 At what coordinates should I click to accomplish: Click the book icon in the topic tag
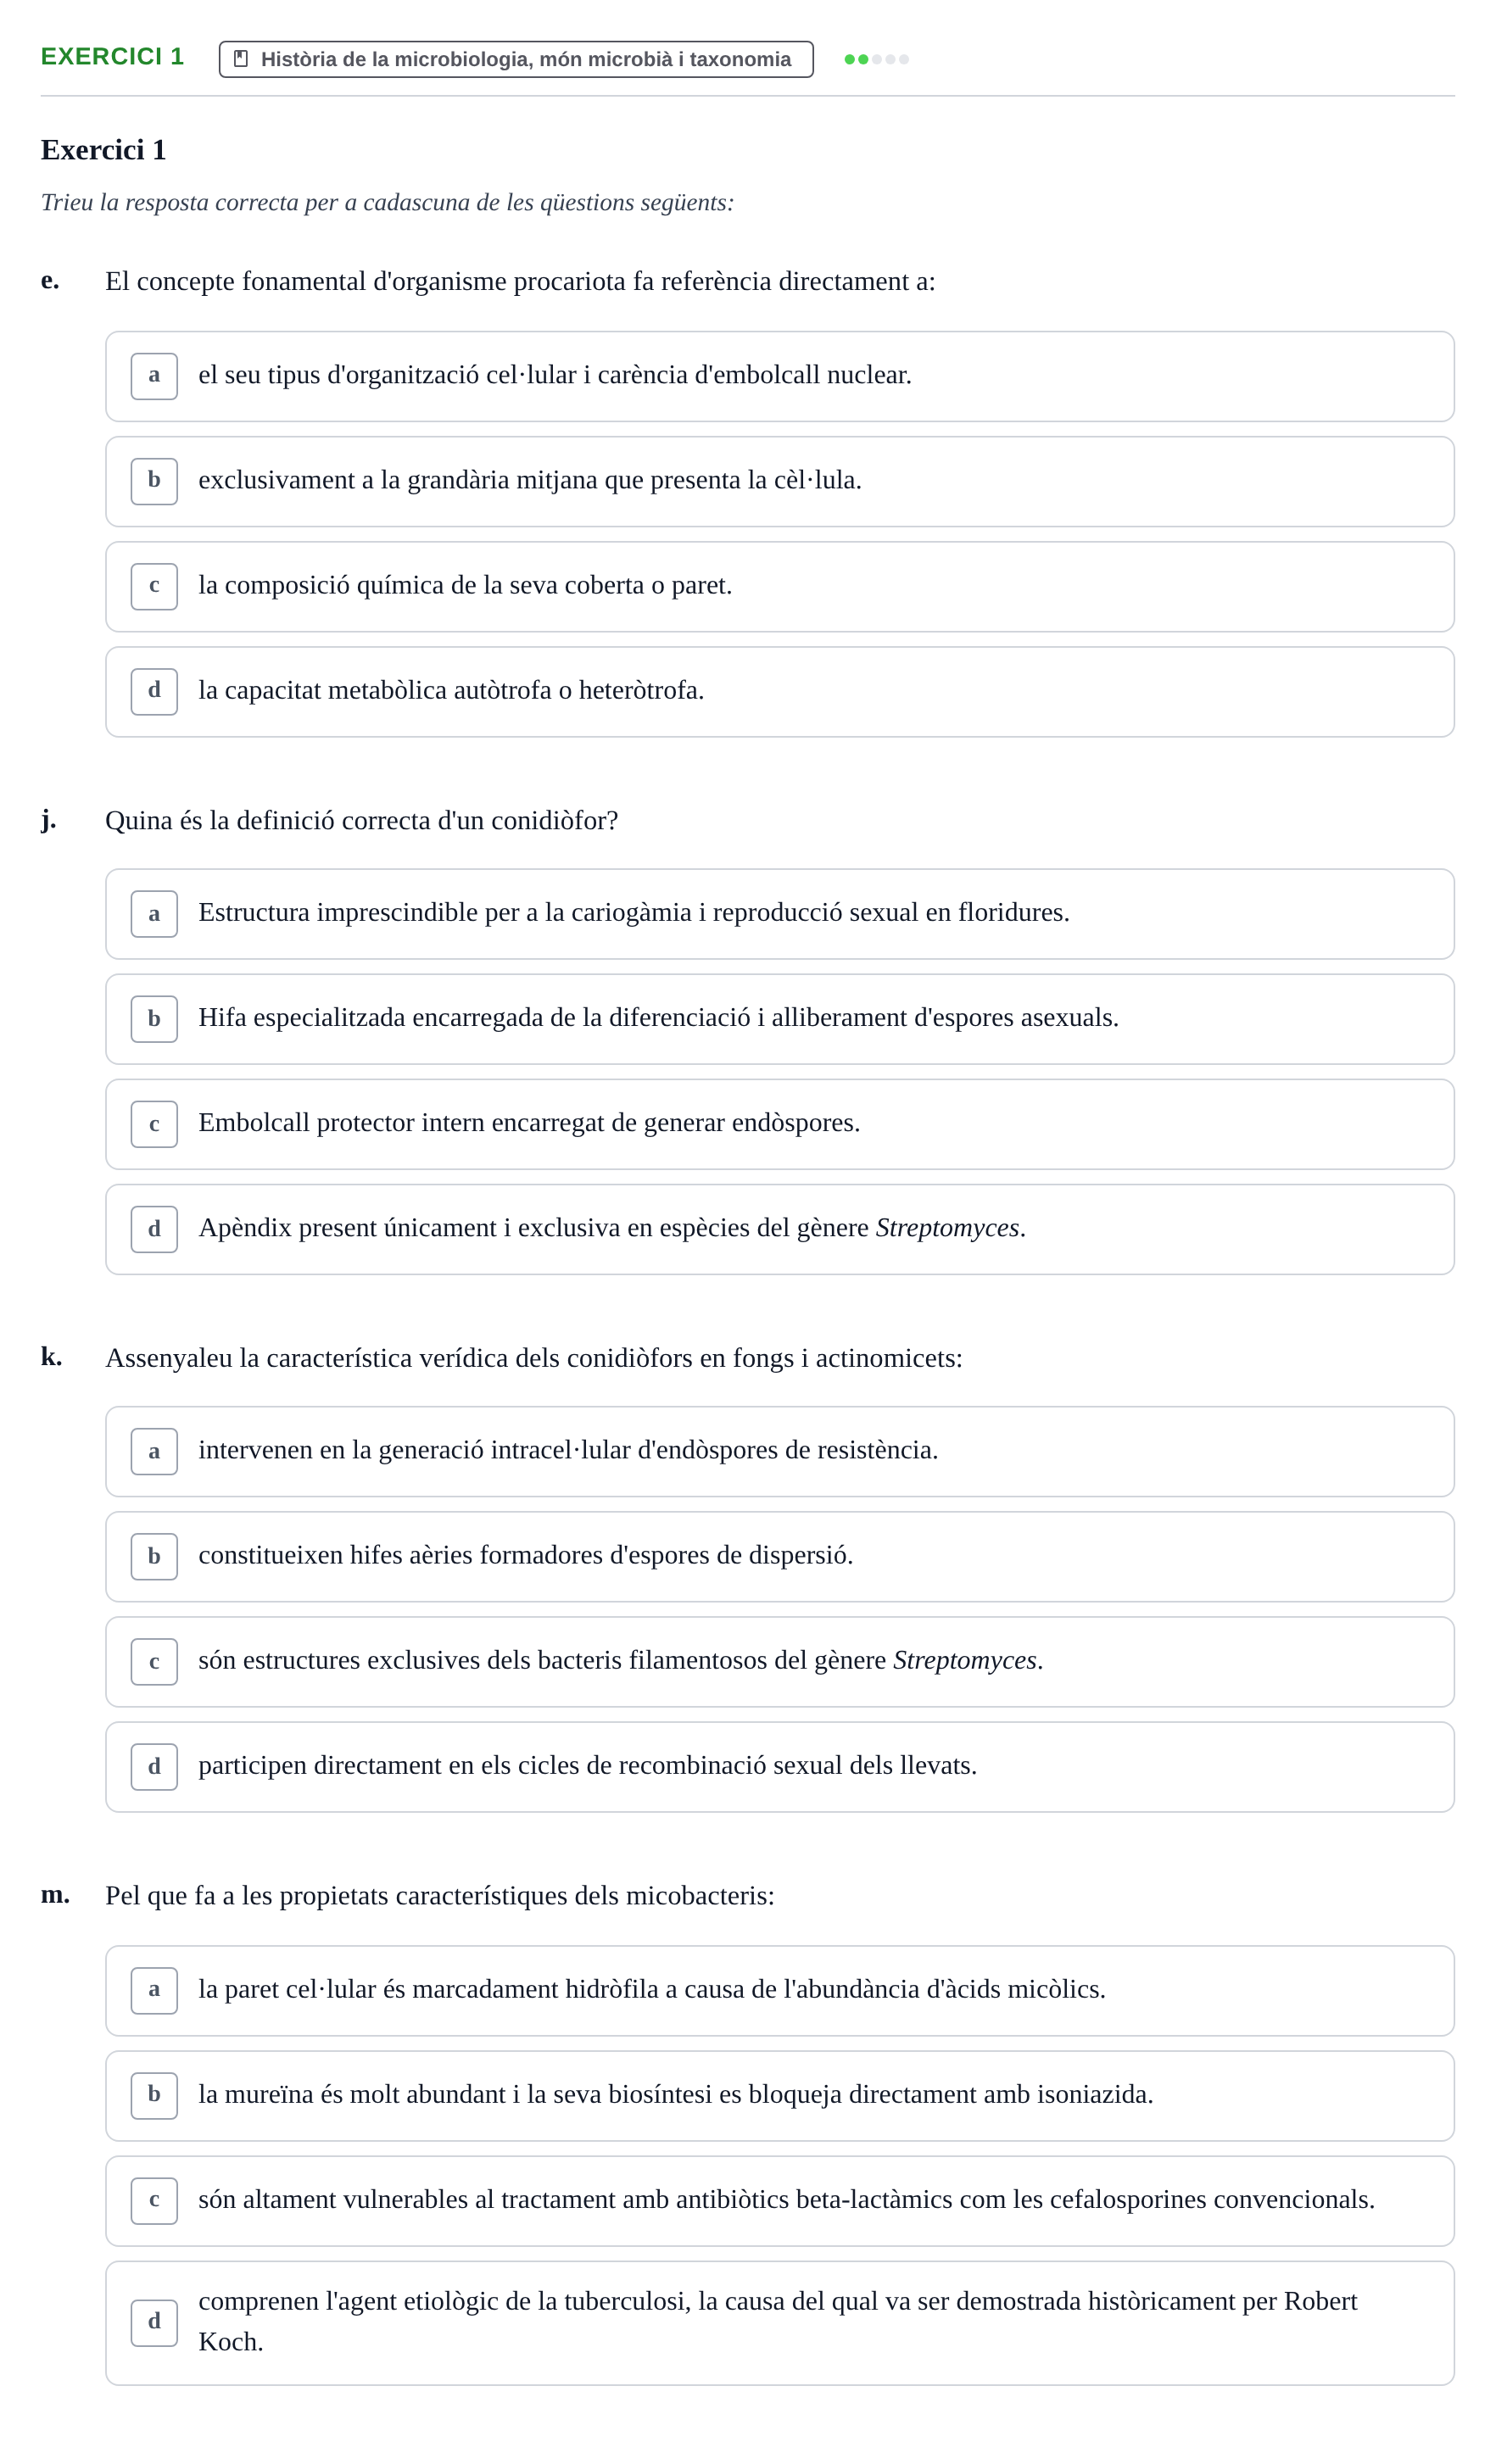click(241, 59)
